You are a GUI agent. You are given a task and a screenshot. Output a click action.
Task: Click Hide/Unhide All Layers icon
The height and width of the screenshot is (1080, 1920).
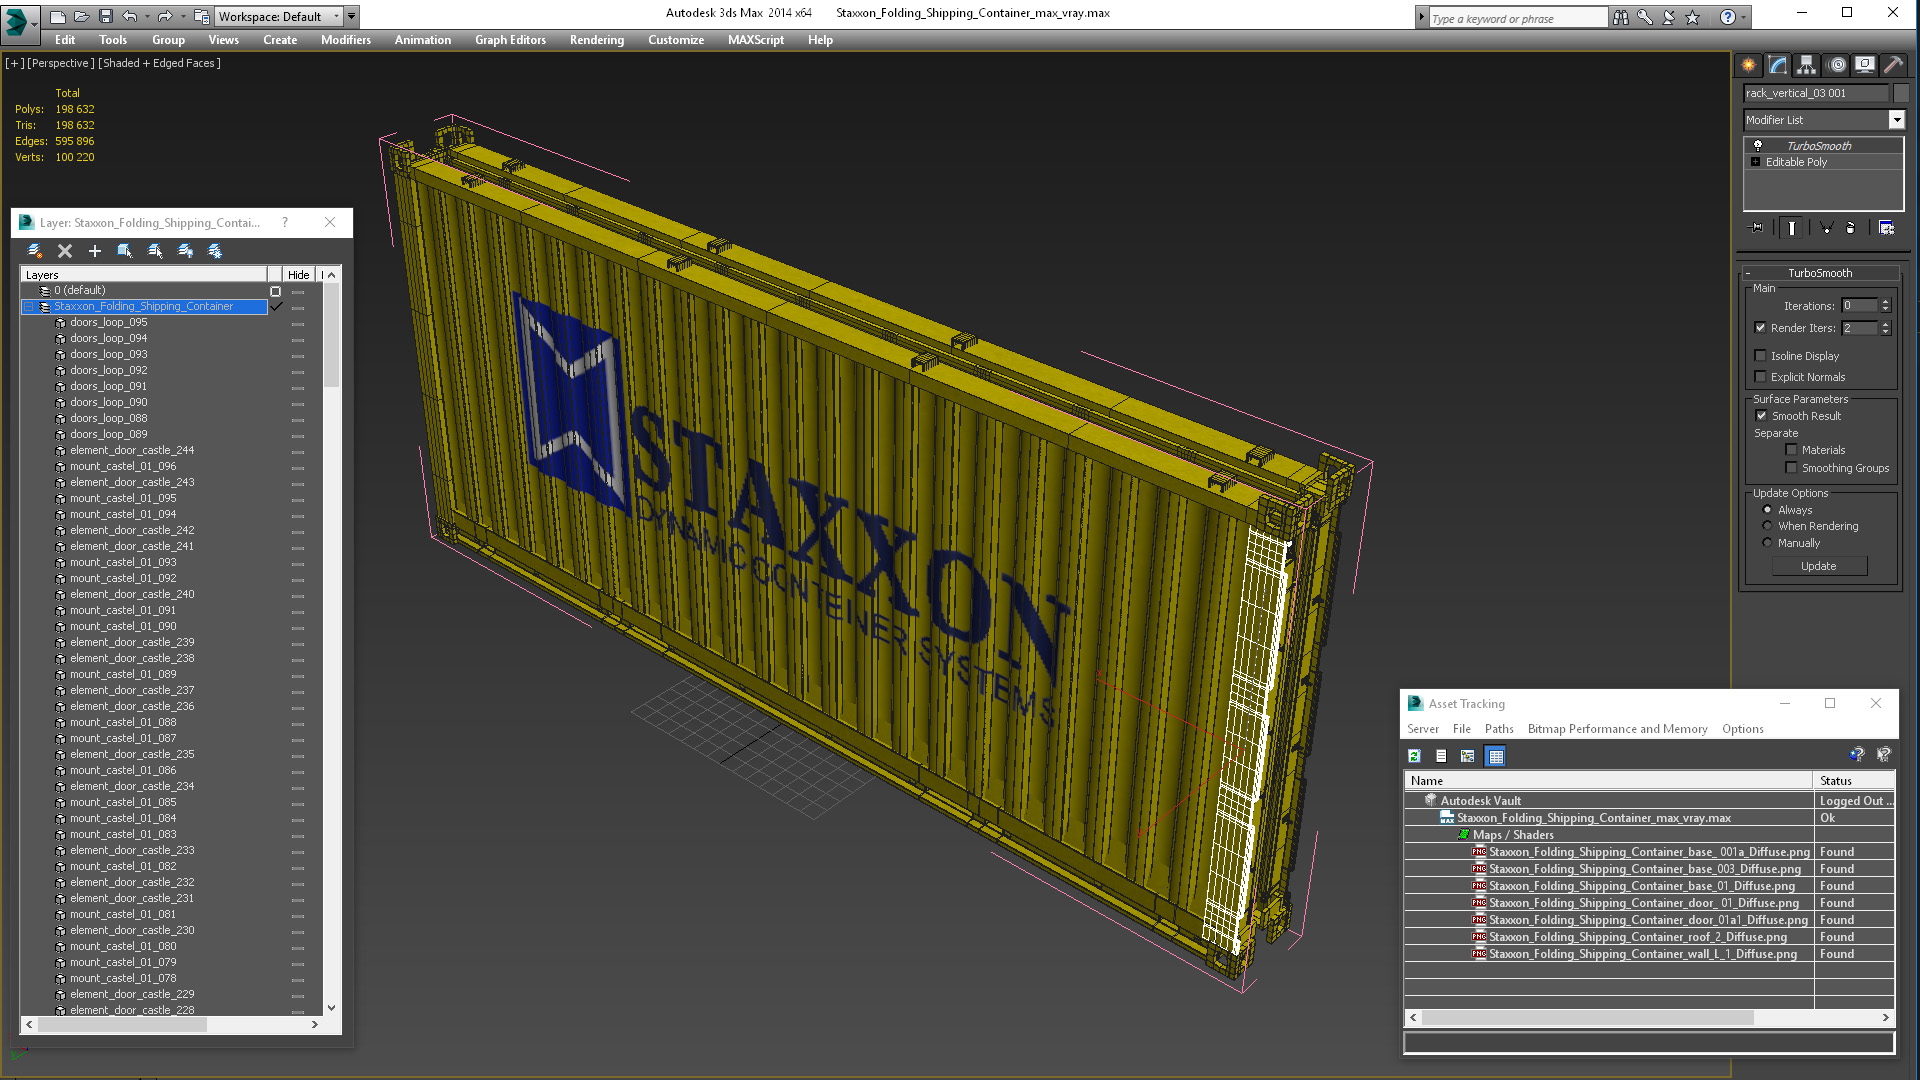pos(185,251)
